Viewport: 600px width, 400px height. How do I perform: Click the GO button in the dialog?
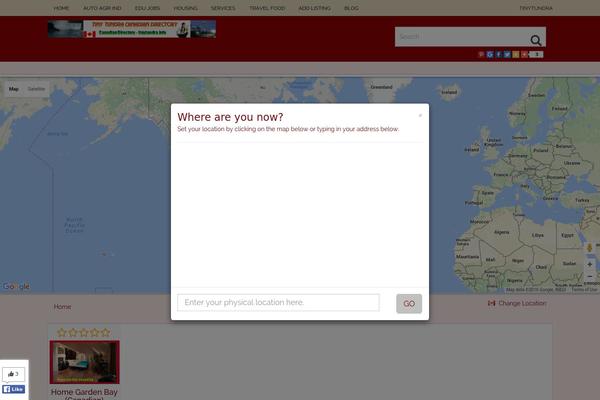(x=409, y=304)
